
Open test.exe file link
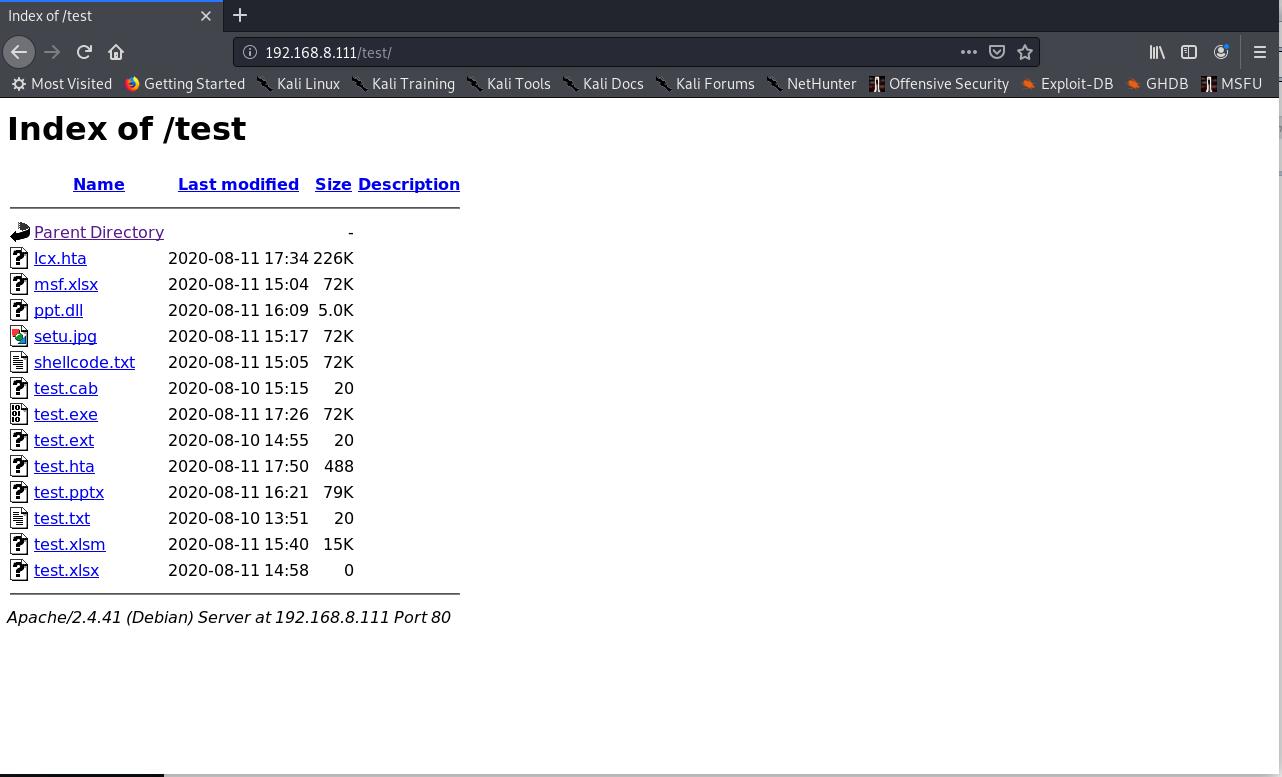66,414
